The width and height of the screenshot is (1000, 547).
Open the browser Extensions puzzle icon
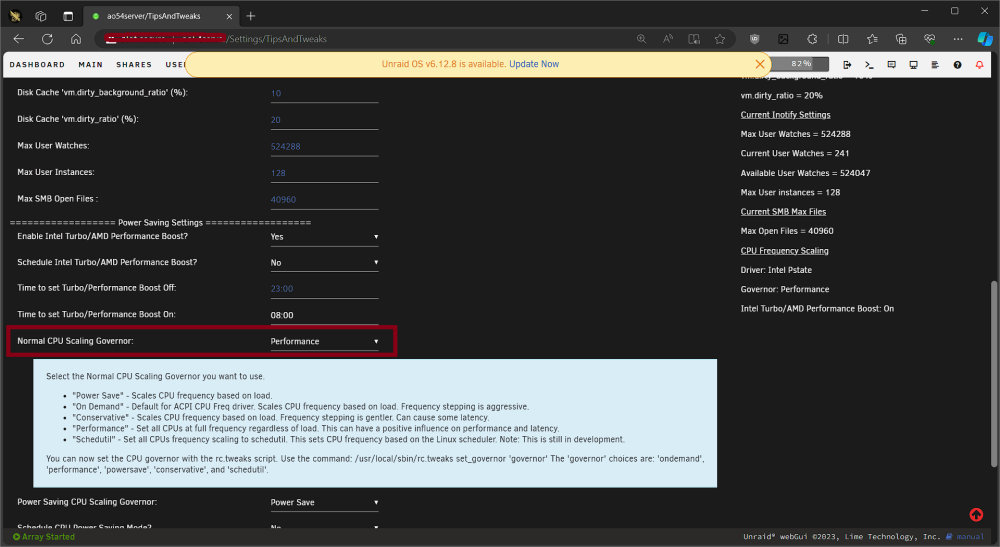(812, 39)
